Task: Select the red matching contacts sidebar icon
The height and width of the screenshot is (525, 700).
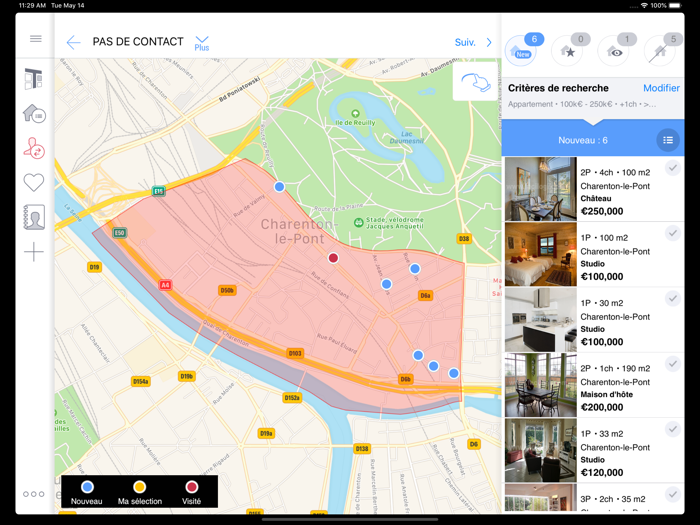Action: click(x=34, y=148)
